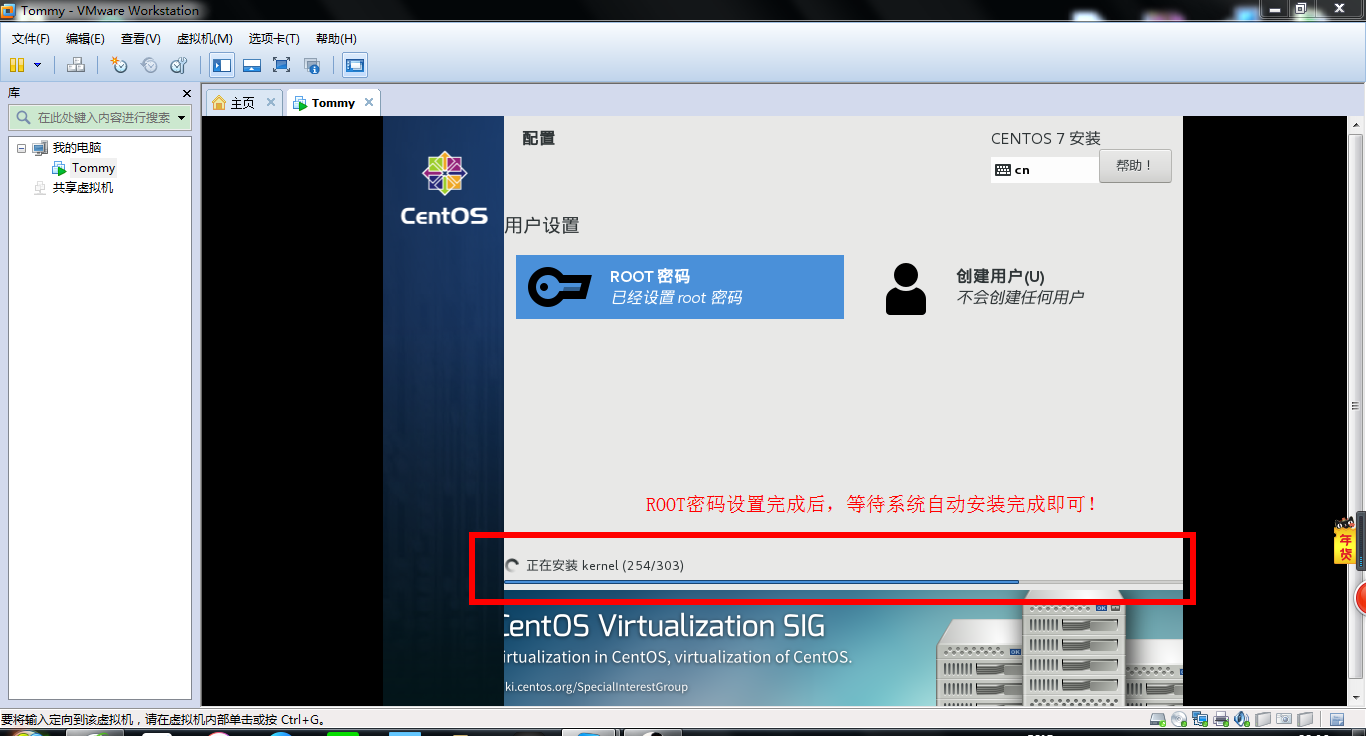Toggle the console view toolbar icon
The image size is (1366, 736).
354,65
